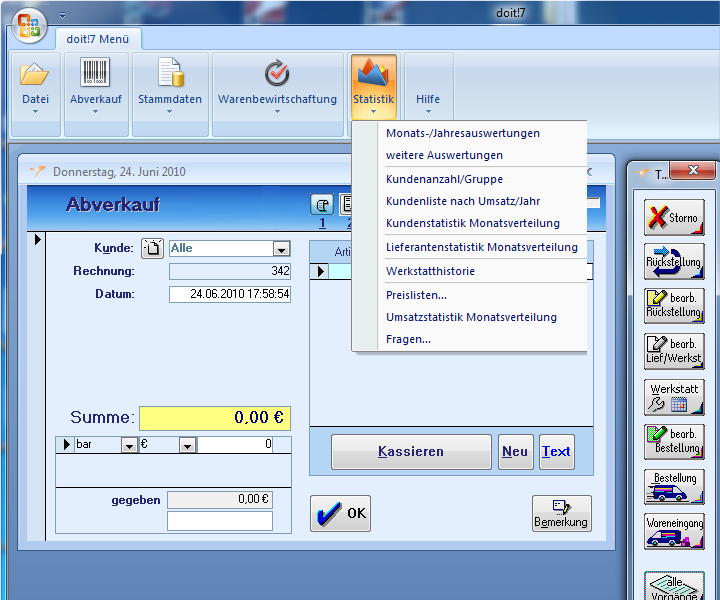Click the Text button

coord(557,452)
